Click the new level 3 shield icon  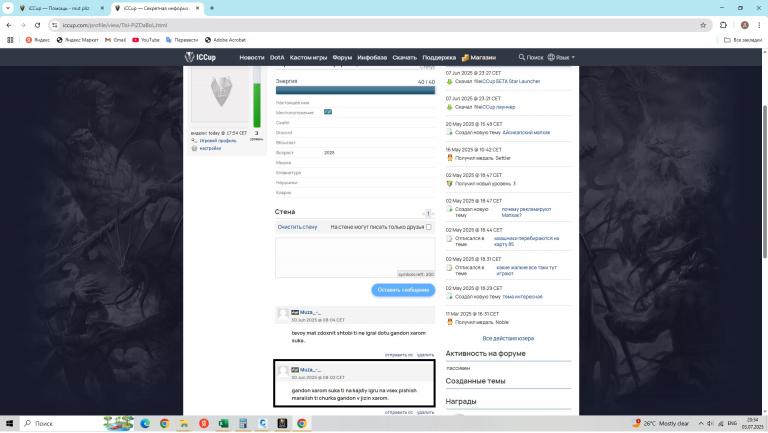coord(450,183)
